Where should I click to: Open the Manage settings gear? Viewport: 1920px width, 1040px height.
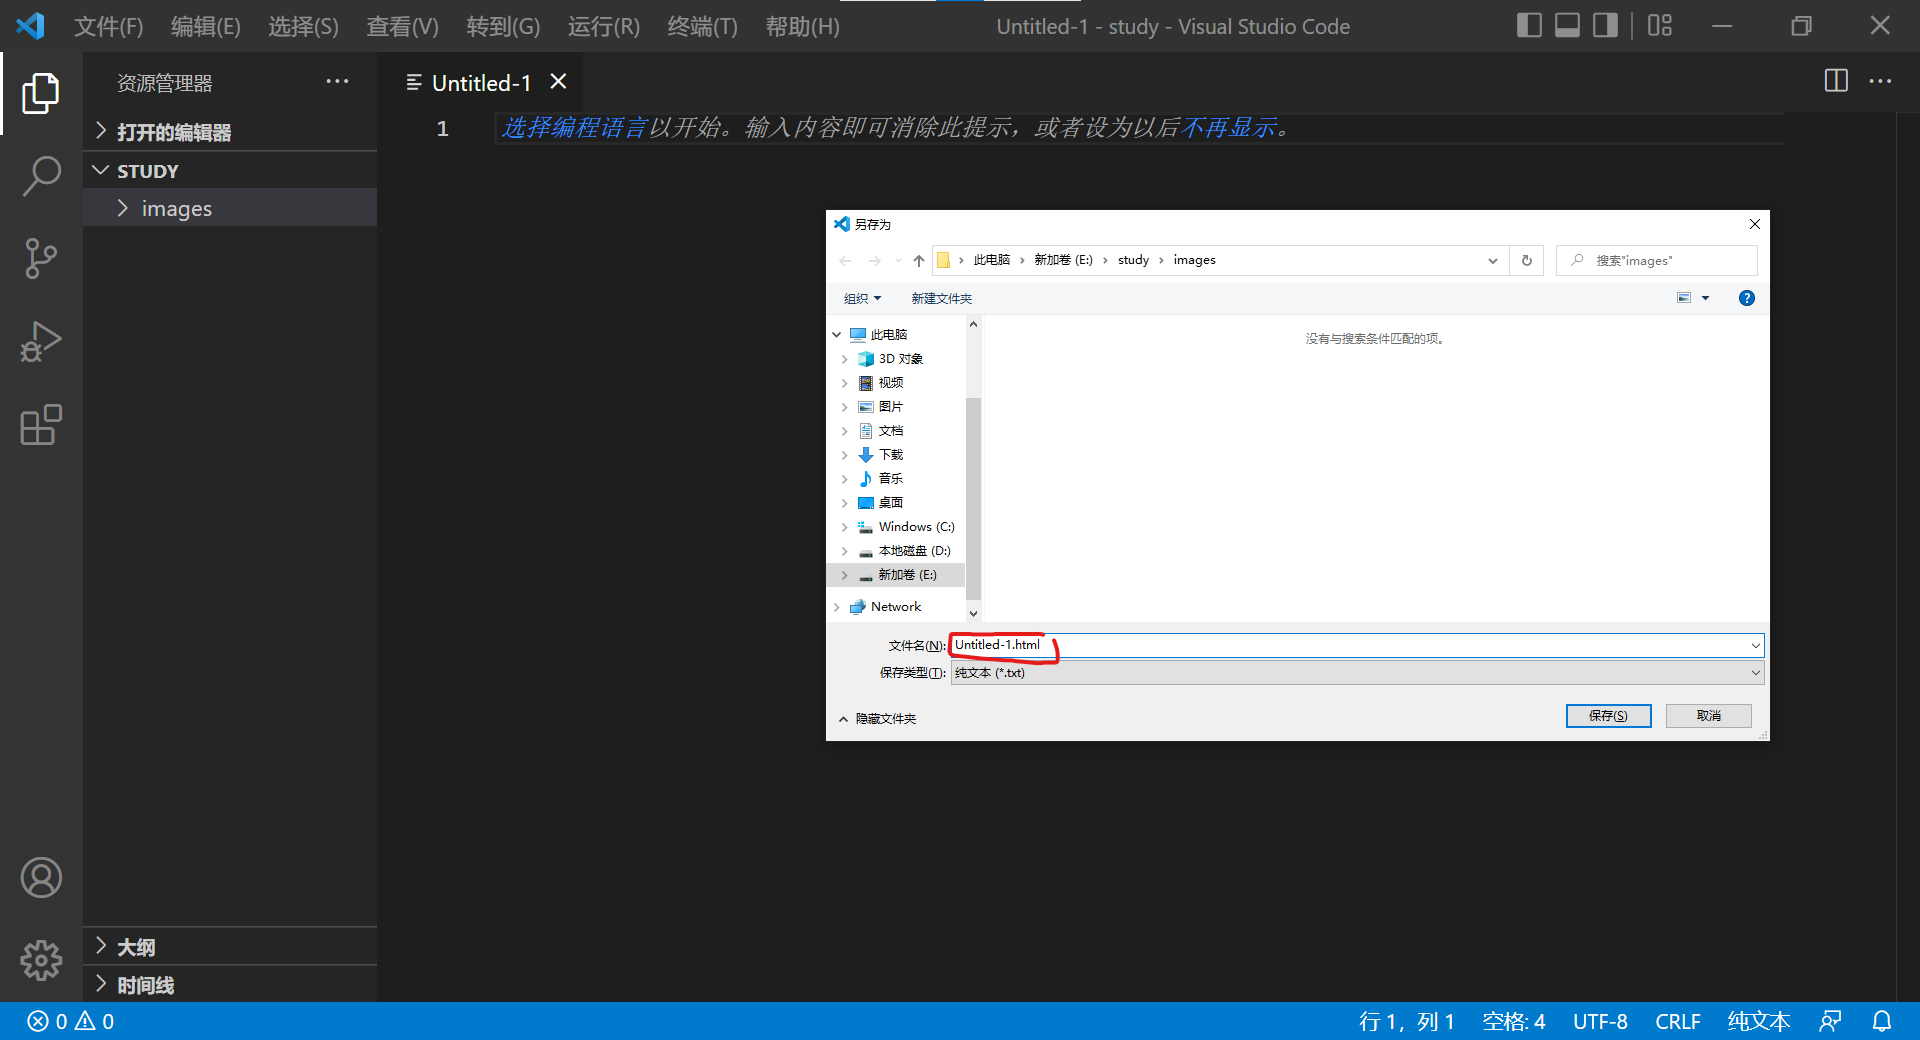(x=40, y=961)
